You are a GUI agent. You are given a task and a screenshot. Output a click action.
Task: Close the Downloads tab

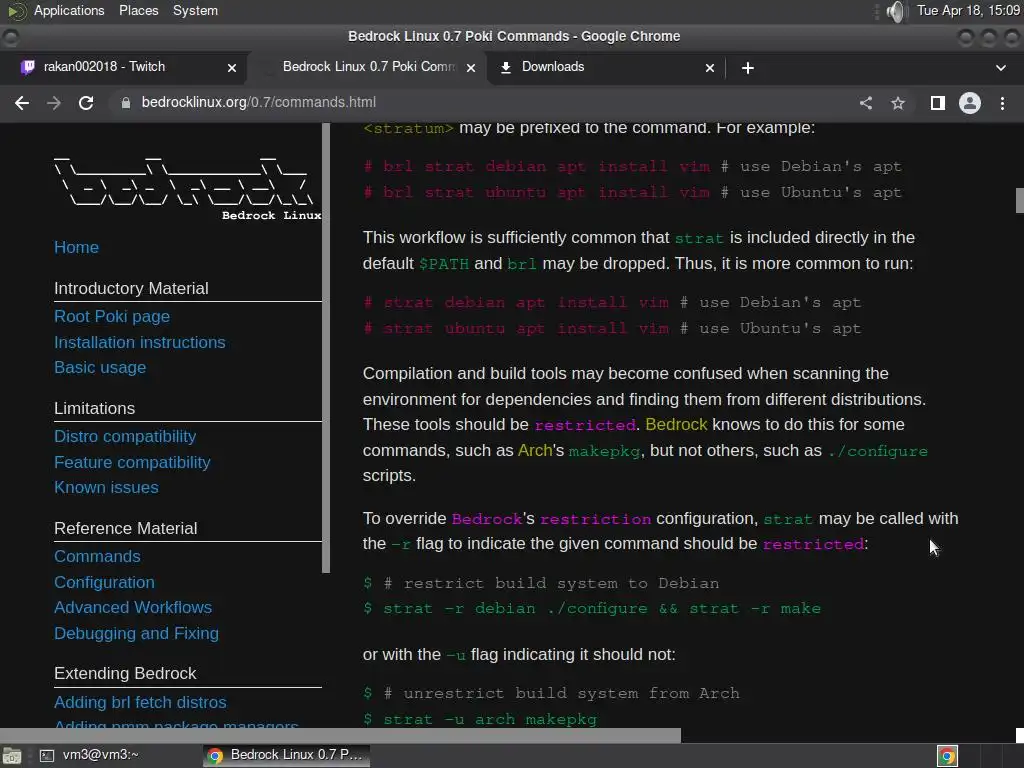[710, 68]
